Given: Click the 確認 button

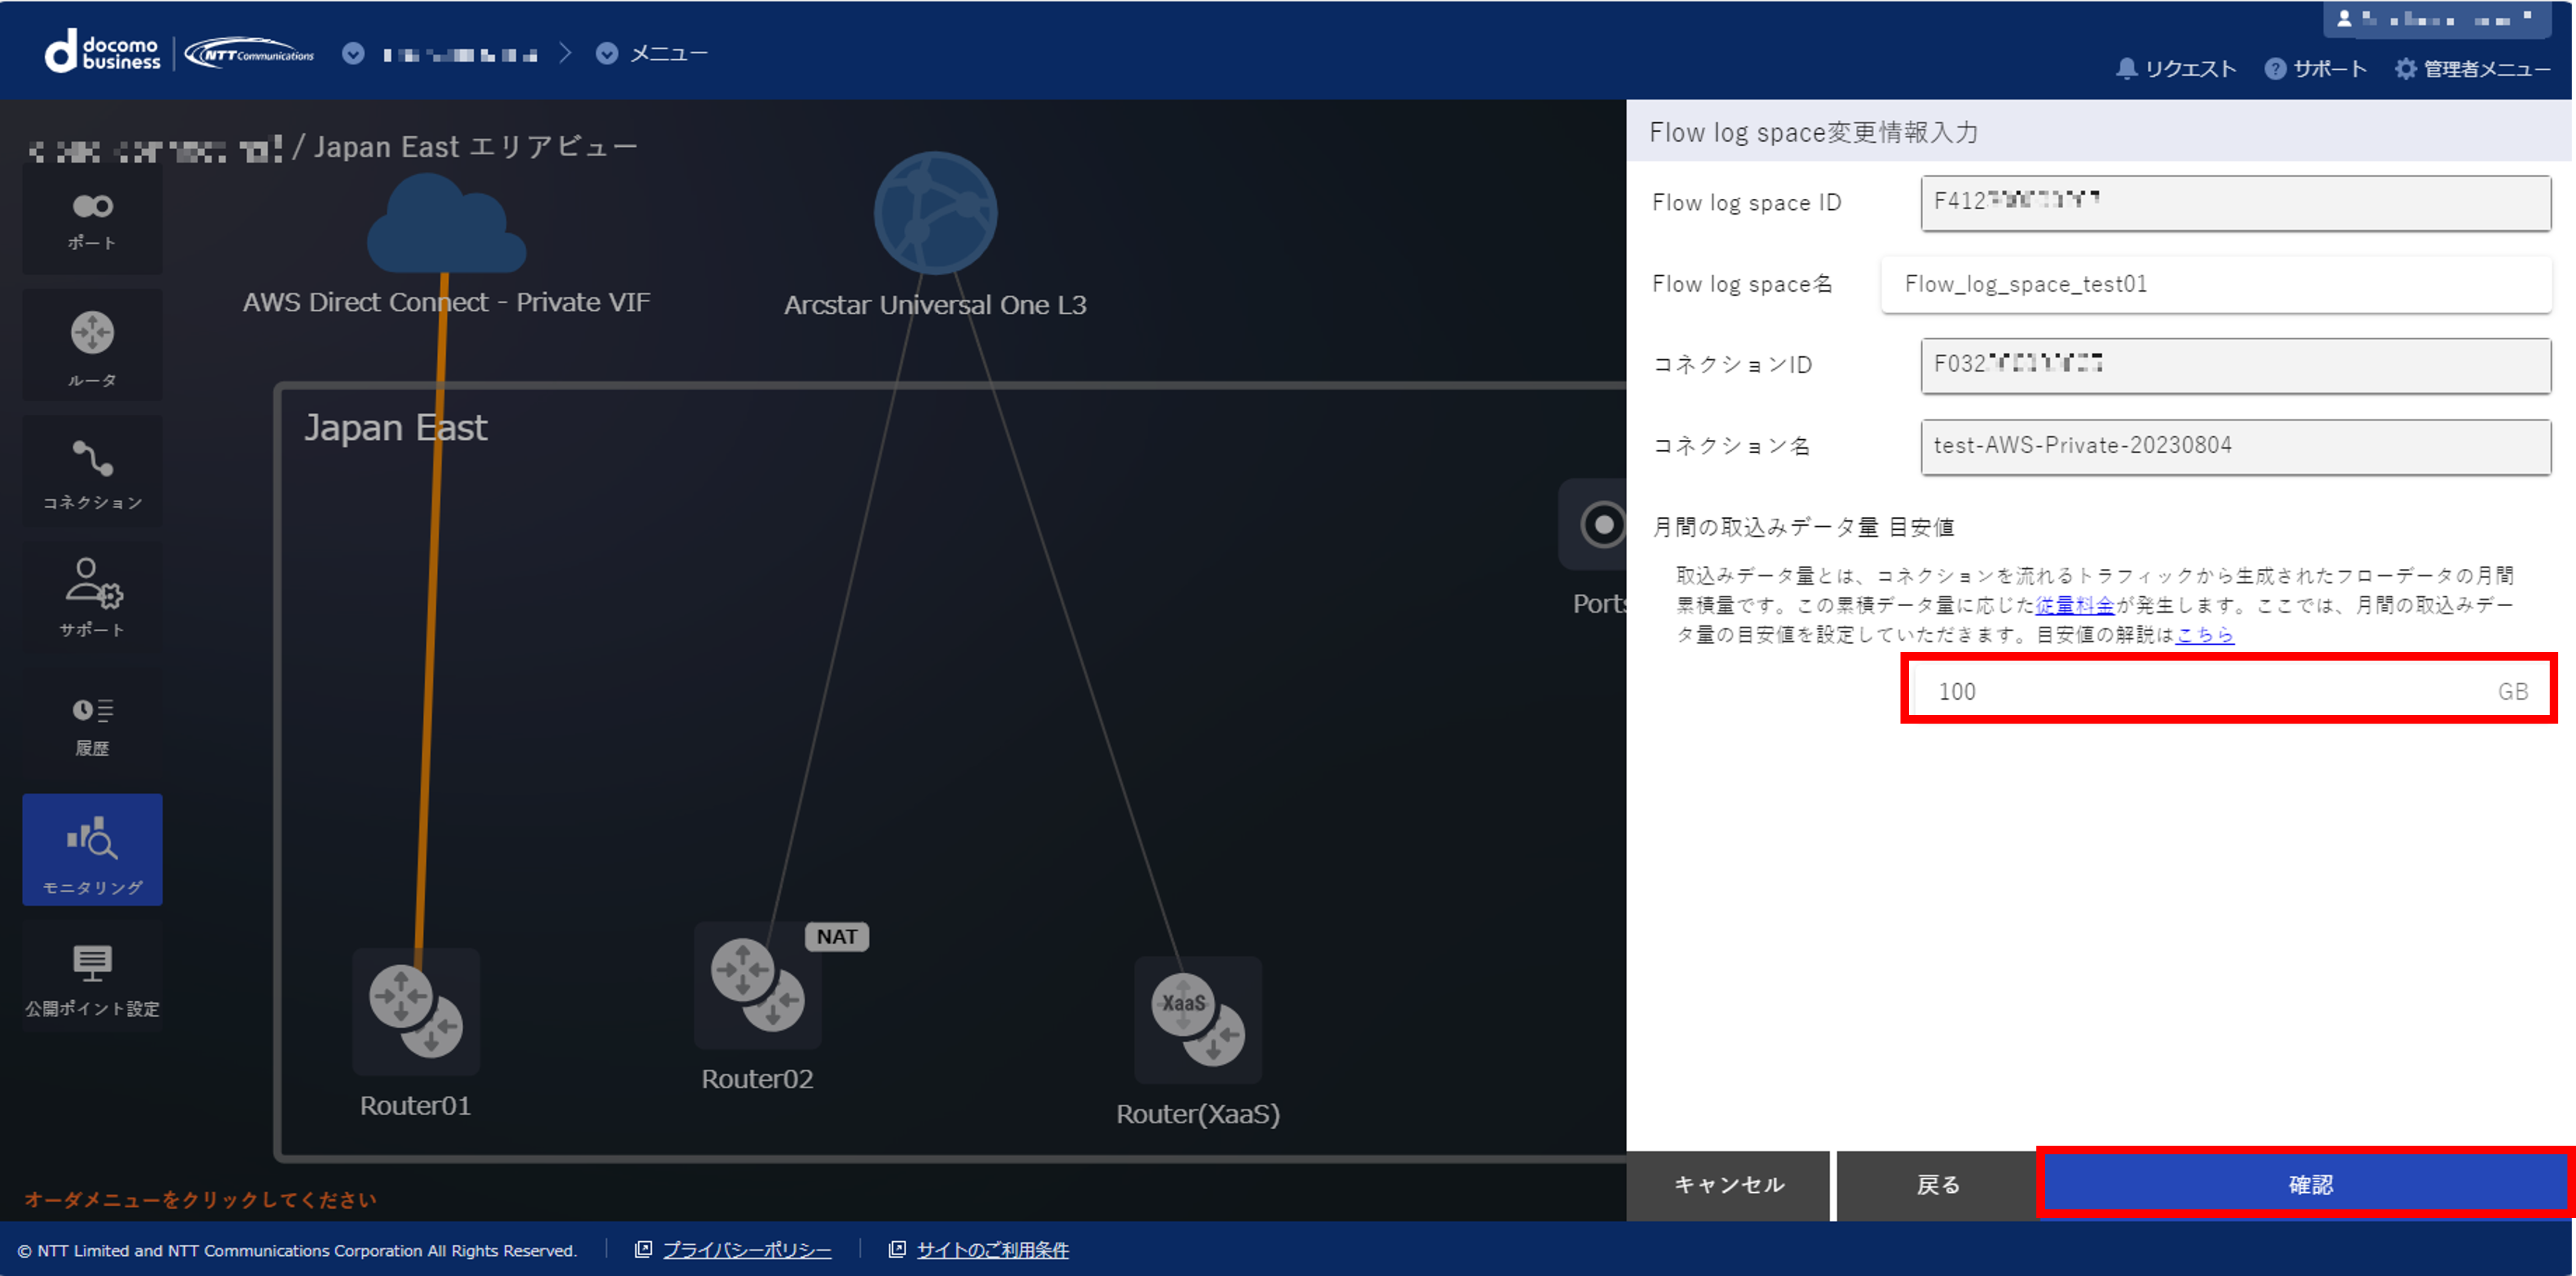Looking at the screenshot, I should pos(2308,1185).
